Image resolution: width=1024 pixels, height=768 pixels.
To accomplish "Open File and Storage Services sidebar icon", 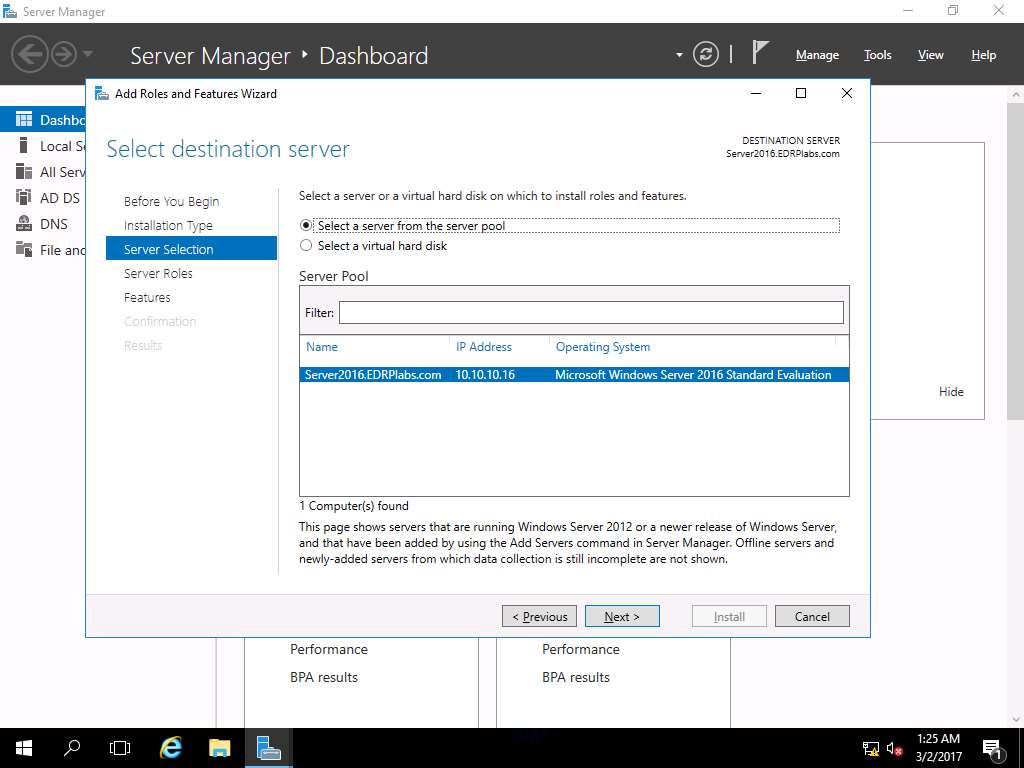I will (24, 249).
